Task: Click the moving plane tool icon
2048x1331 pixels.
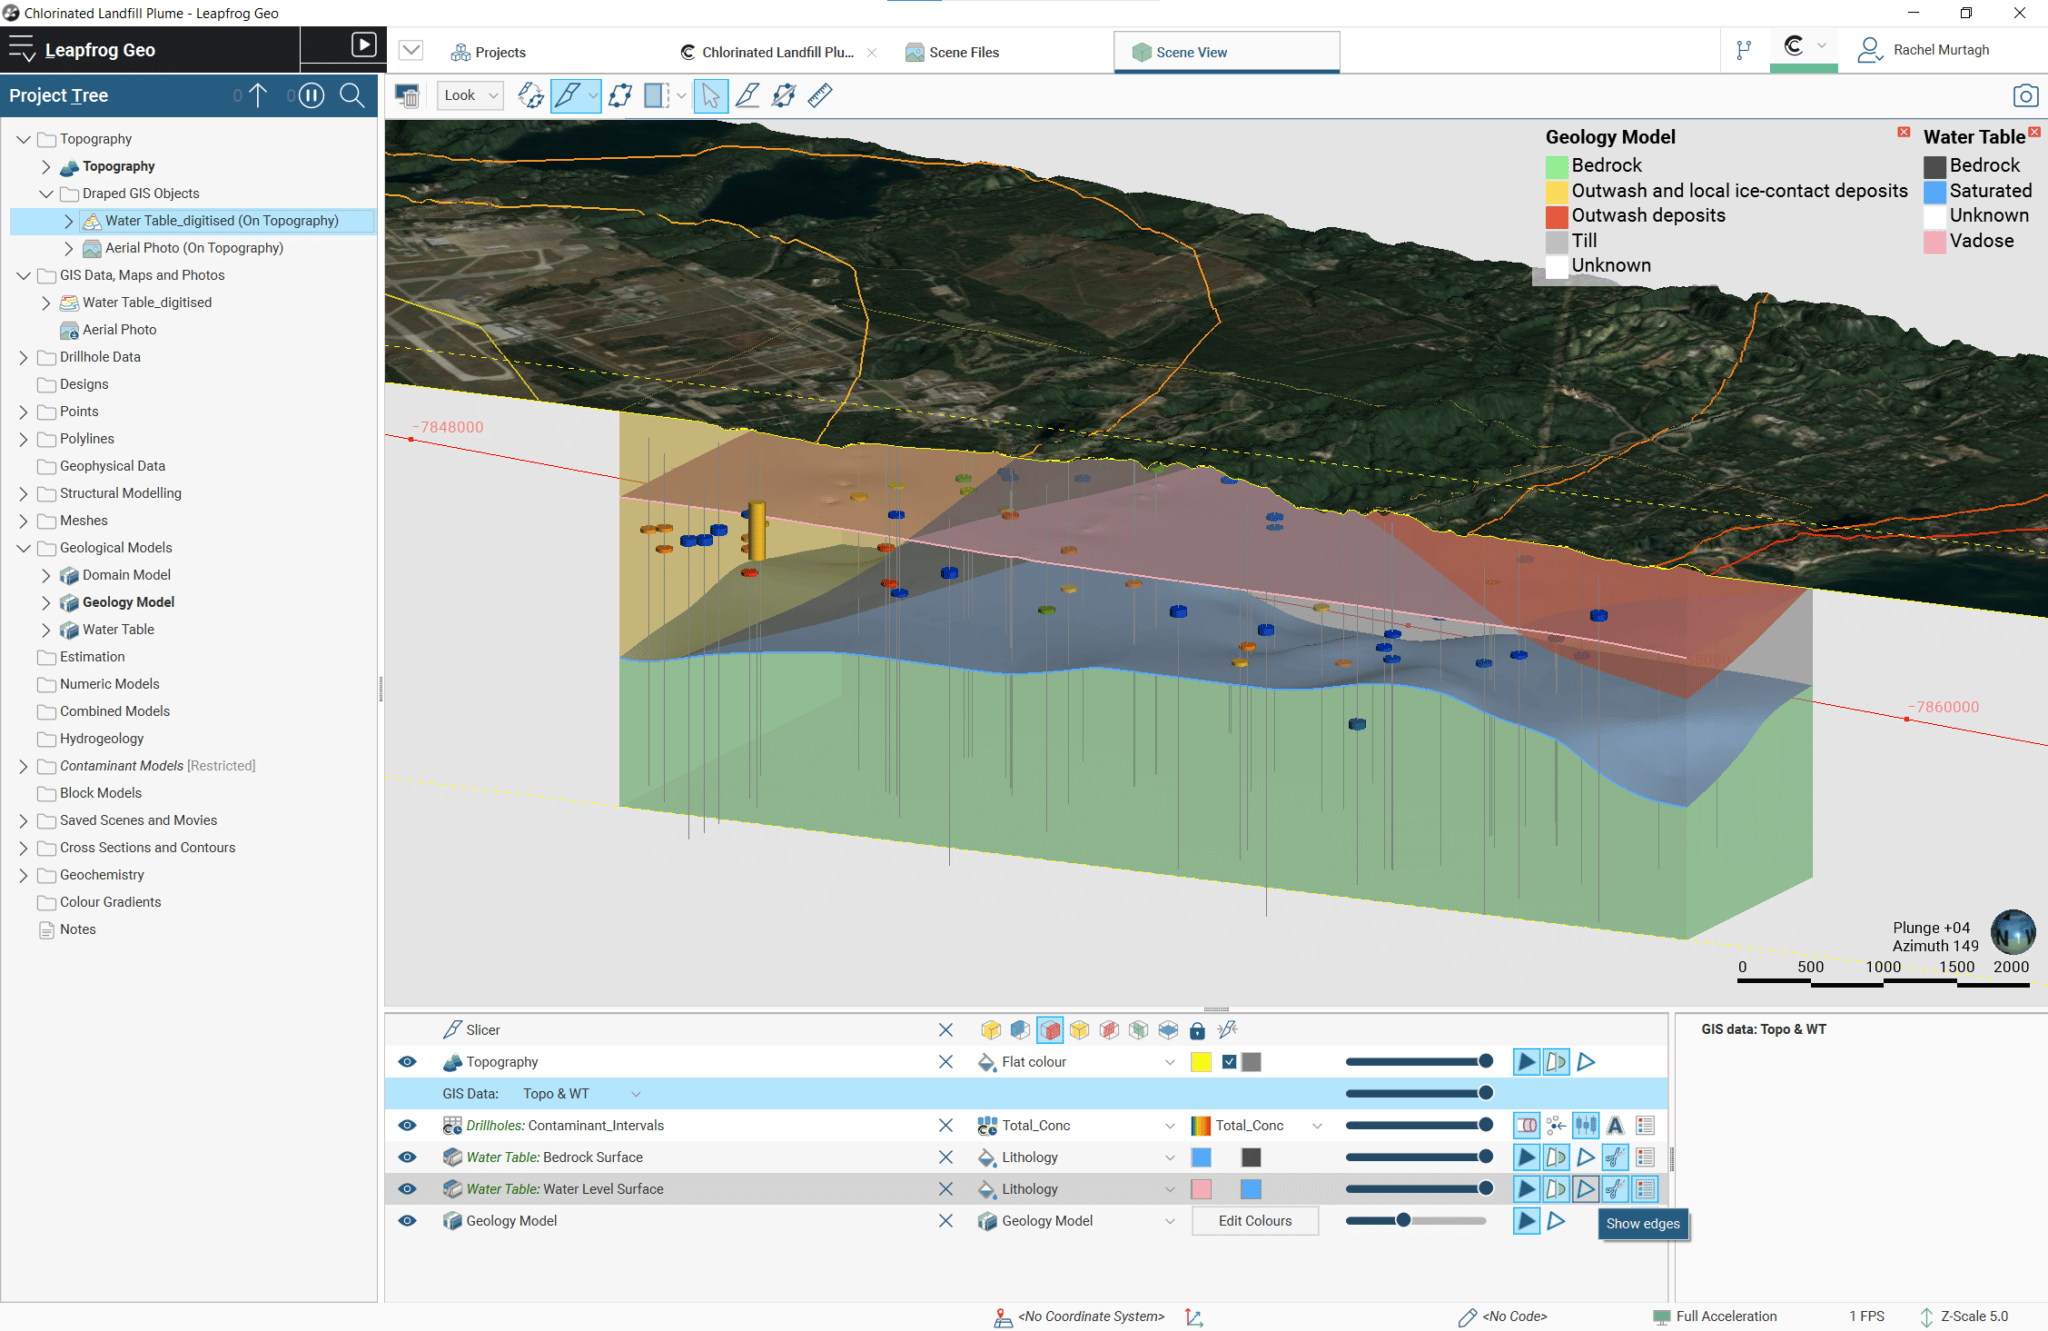Action: [x=620, y=96]
